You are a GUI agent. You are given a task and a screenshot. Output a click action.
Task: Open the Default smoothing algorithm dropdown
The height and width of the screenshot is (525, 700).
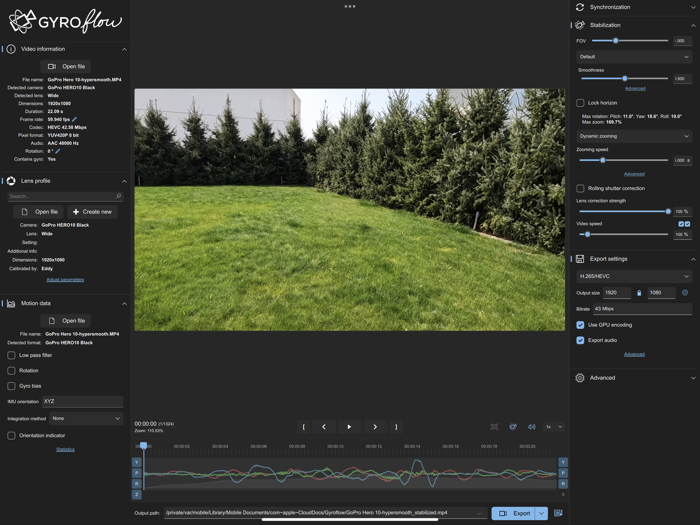click(634, 57)
